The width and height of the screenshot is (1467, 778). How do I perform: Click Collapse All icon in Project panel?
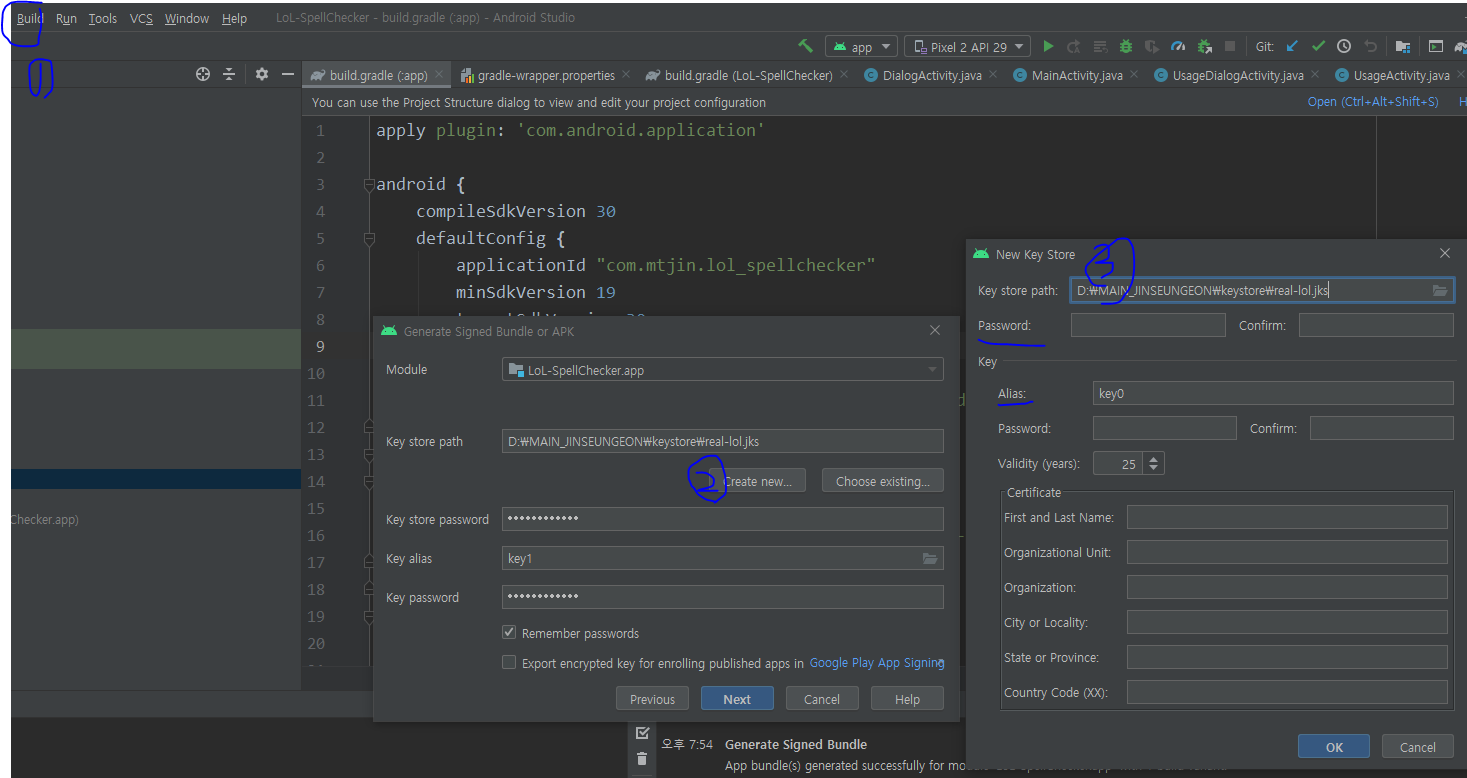click(x=229, y=74)
